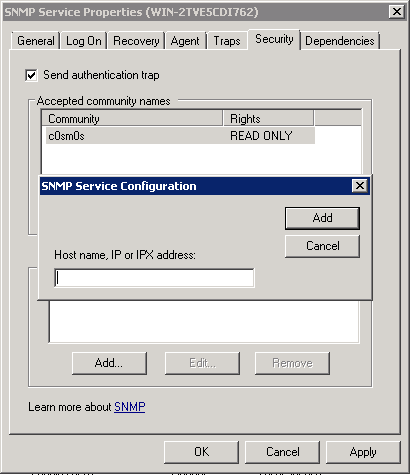This screenshot has height=475, width=411.
Task: Click Add in SNMP Service Configuration
Action: (x=322, y=218)
